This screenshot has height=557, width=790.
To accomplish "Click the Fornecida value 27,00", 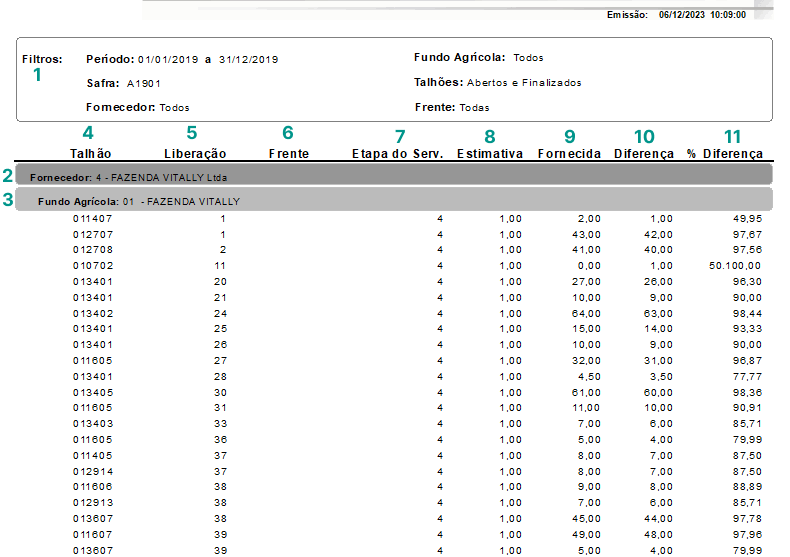I will pyautogui.click(x=586, y=282).
